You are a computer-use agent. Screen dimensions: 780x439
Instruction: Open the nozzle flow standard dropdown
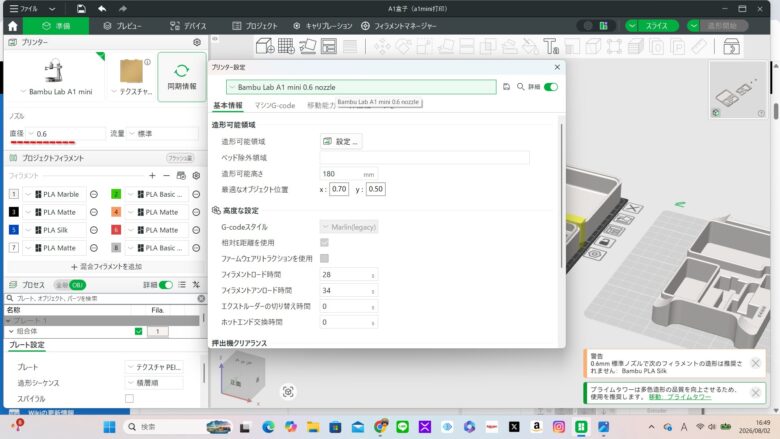pyautogui.click(x=163, y=134)
